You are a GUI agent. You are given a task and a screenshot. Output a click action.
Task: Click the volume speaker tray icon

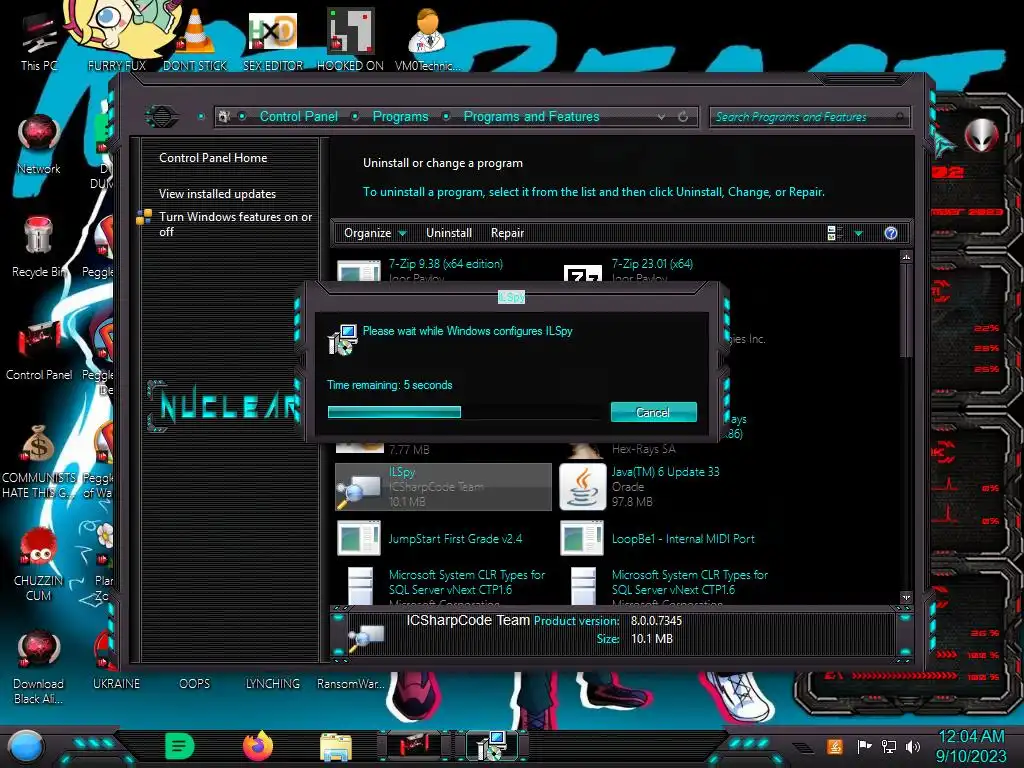click(x=913, y=746)
